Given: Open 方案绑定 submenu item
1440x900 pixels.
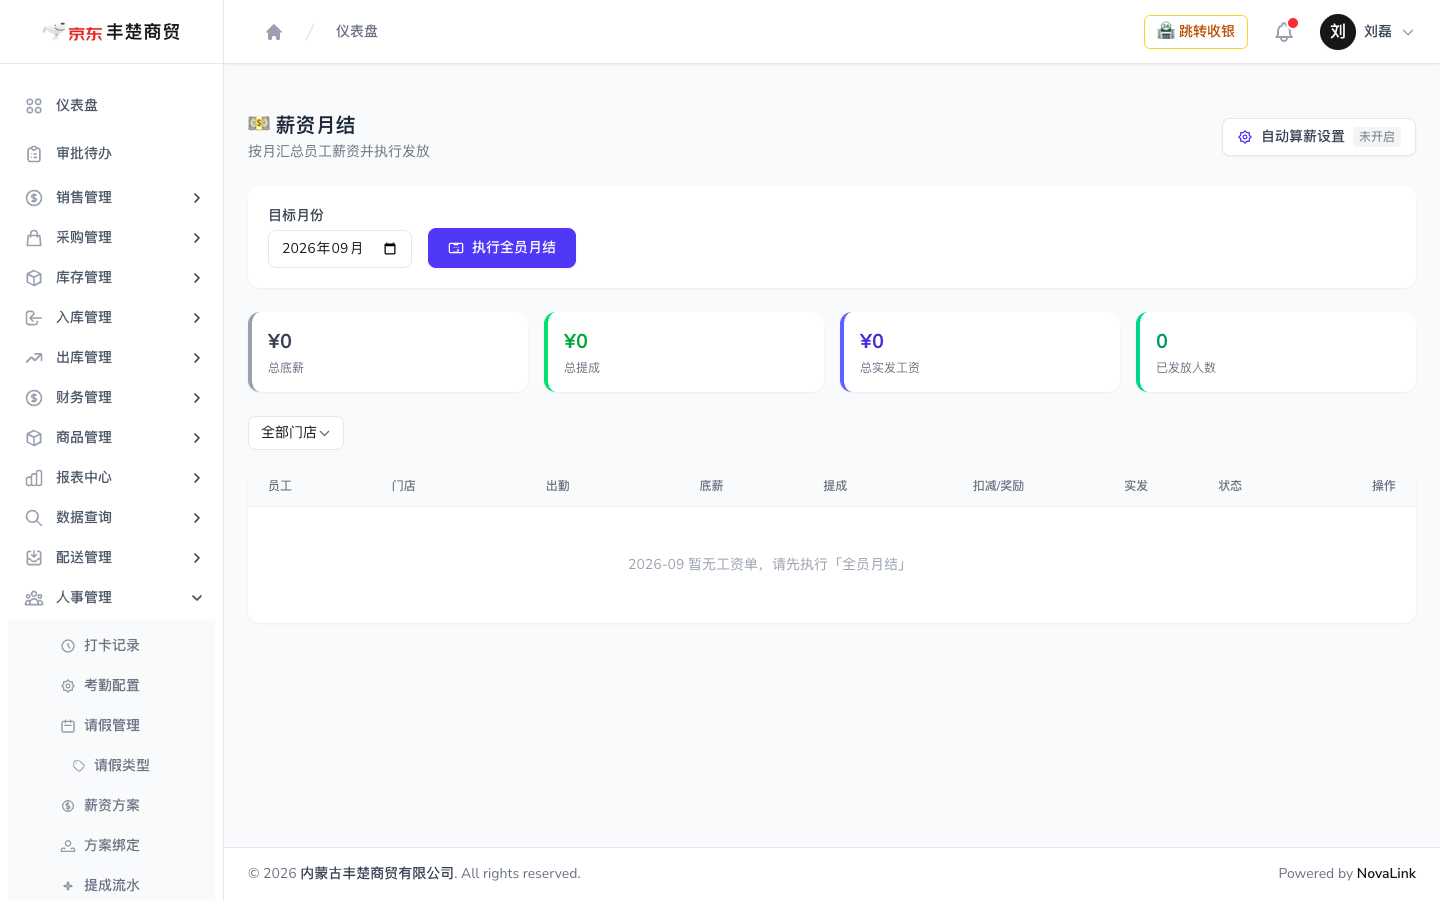Looking at the screenshot, I should (112, 845).
